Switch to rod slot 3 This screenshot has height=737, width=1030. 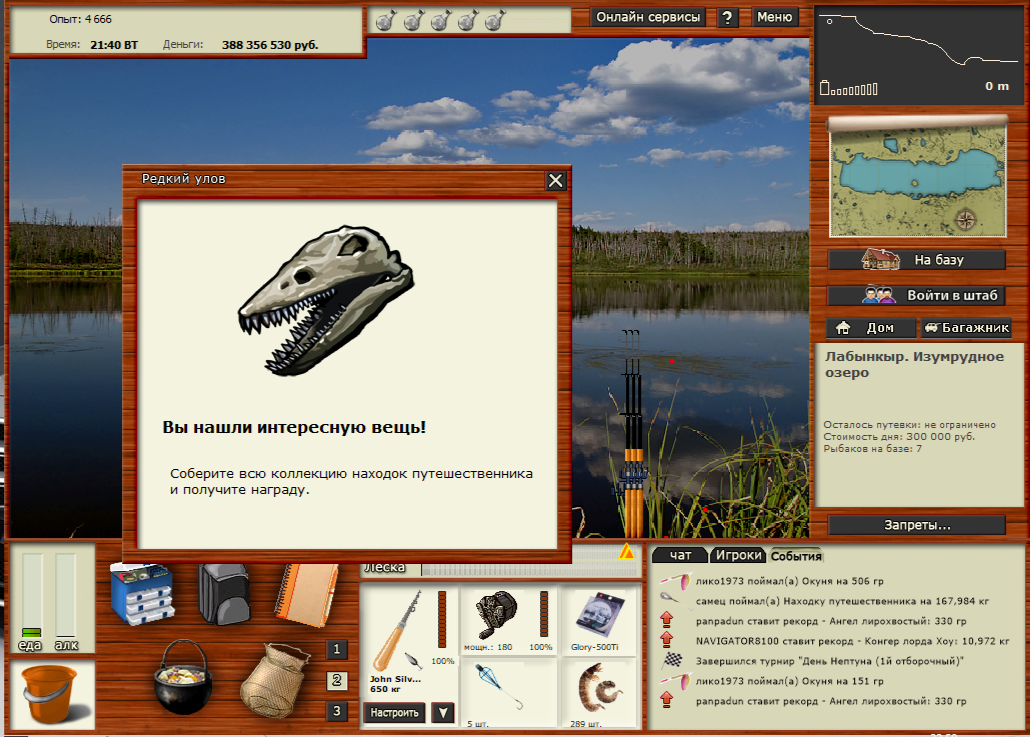(x=338, y=712)
